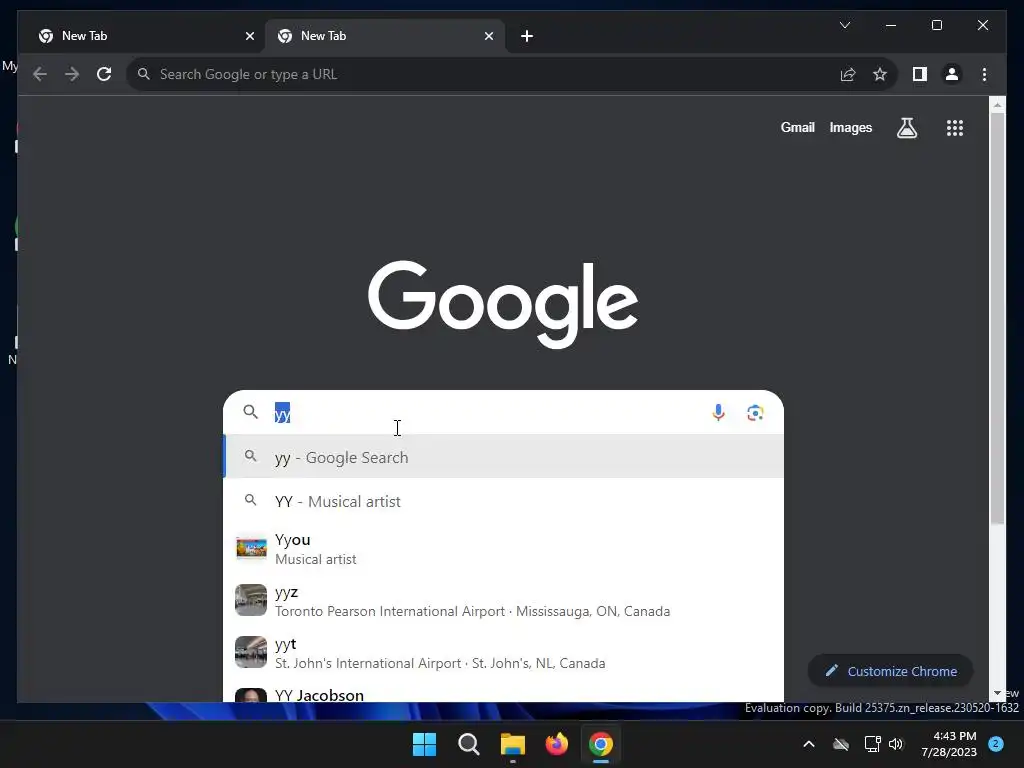The image size is (1024, 768).
Task: Select the yyz Toronto Pearson Airport suggestion
Action: point(504,601)
